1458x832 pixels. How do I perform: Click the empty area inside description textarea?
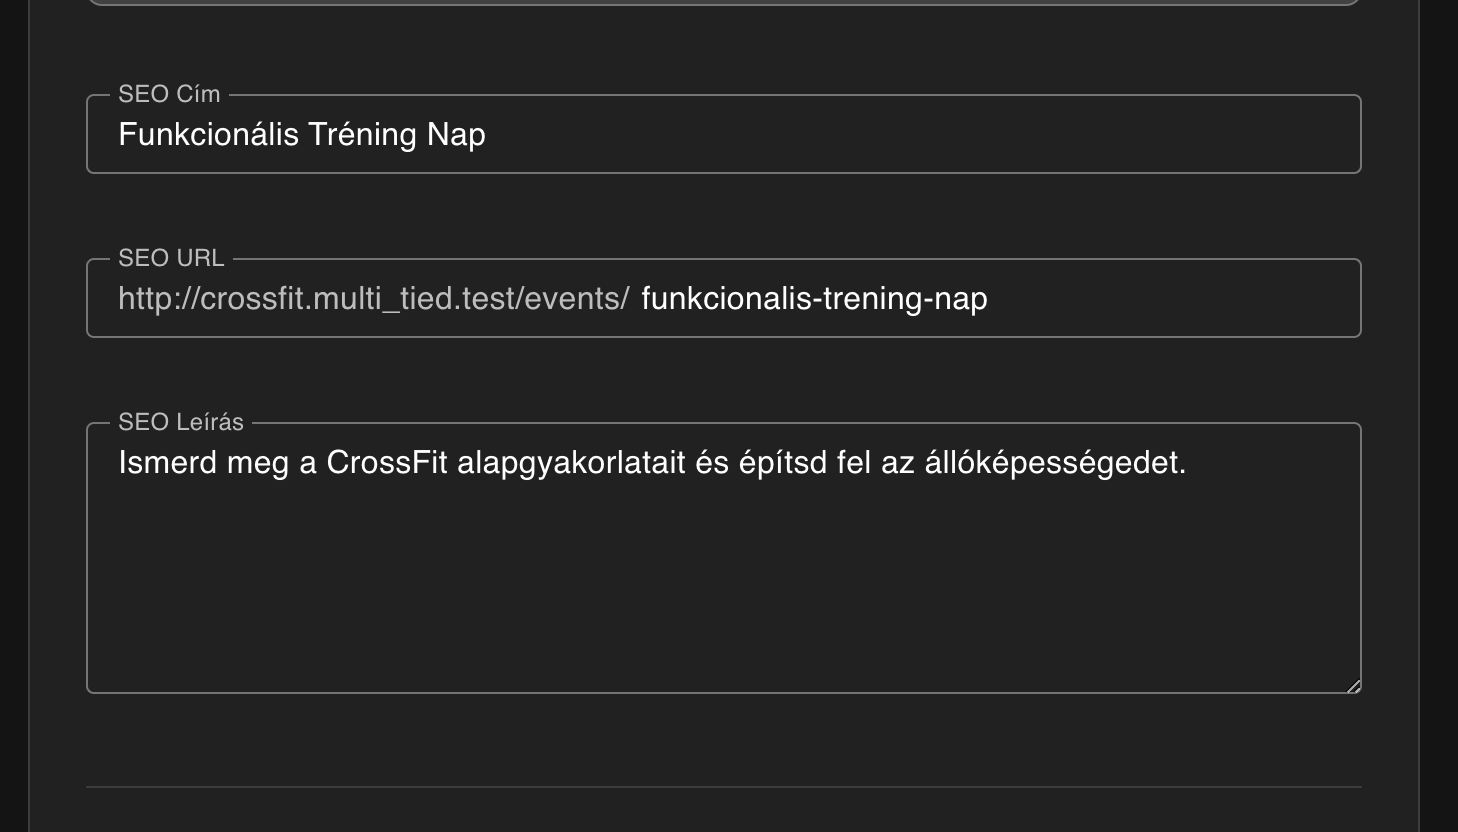point(723,600)
